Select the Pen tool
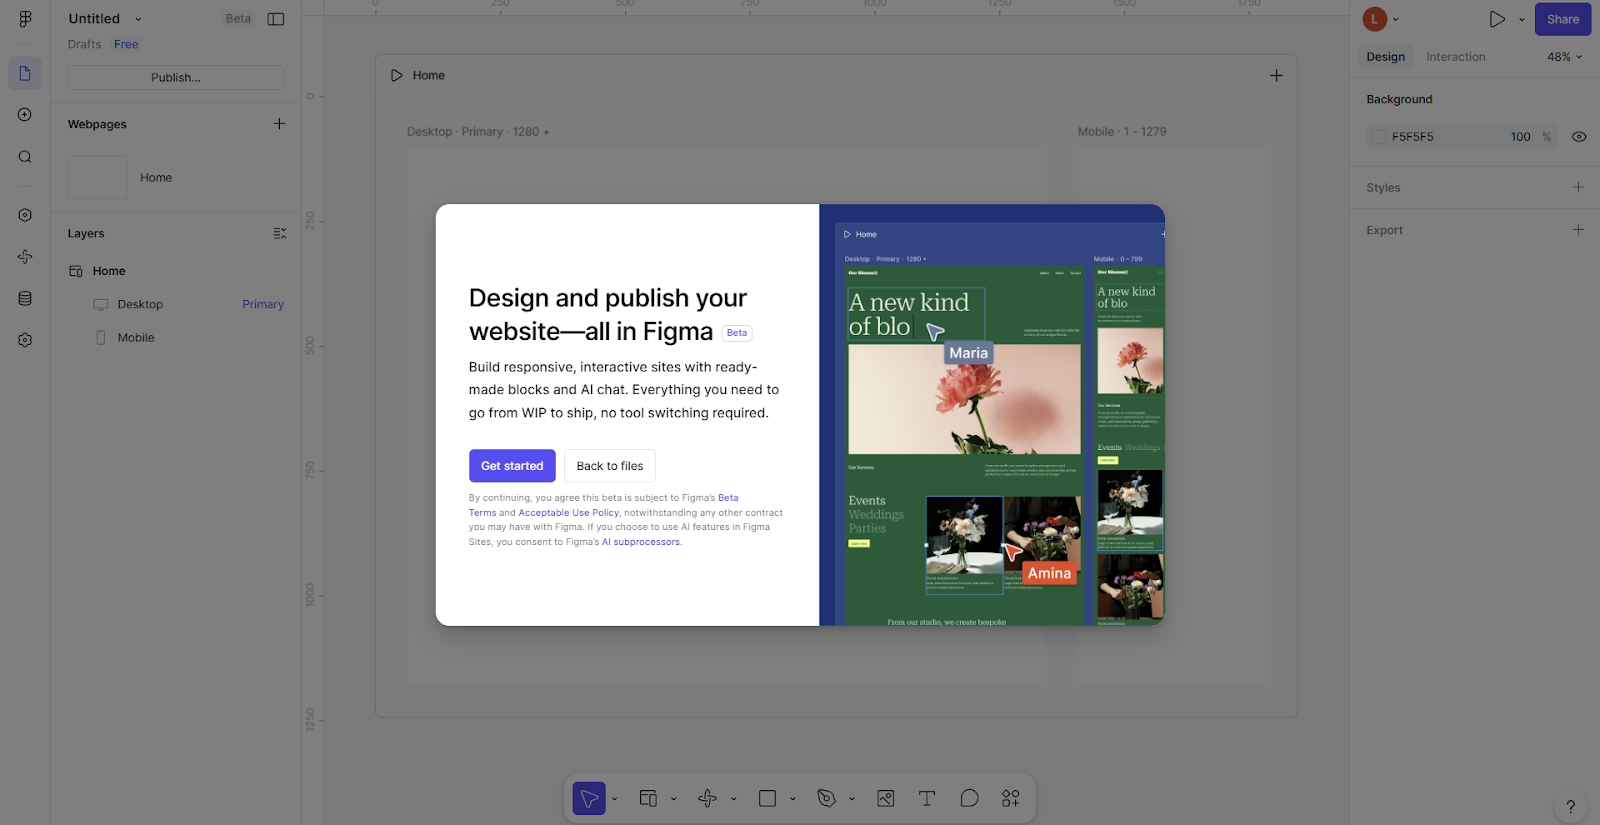Image resolution: width=1600 pixels, height=825 pixels. click(826, 798)
